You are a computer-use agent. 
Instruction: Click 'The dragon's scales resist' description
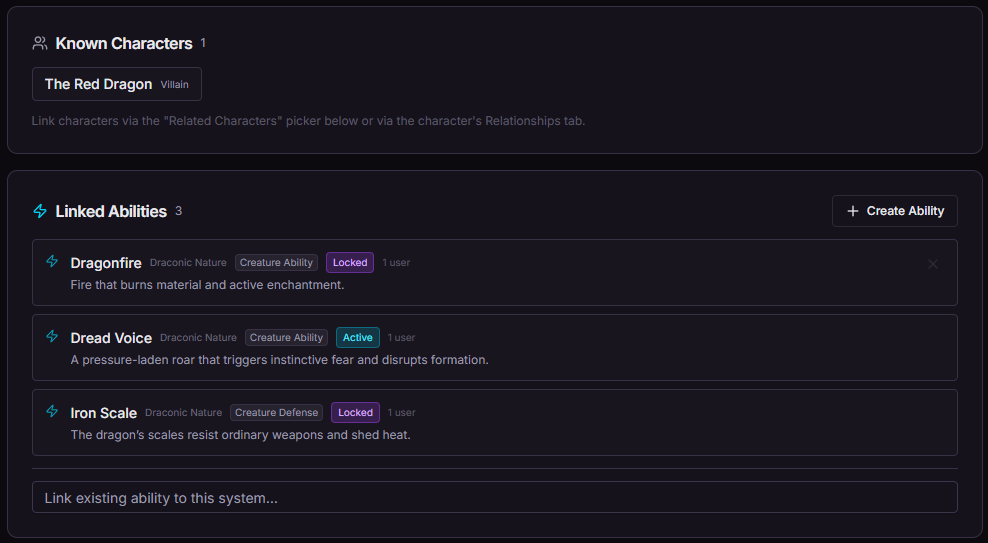coord(240,435)
